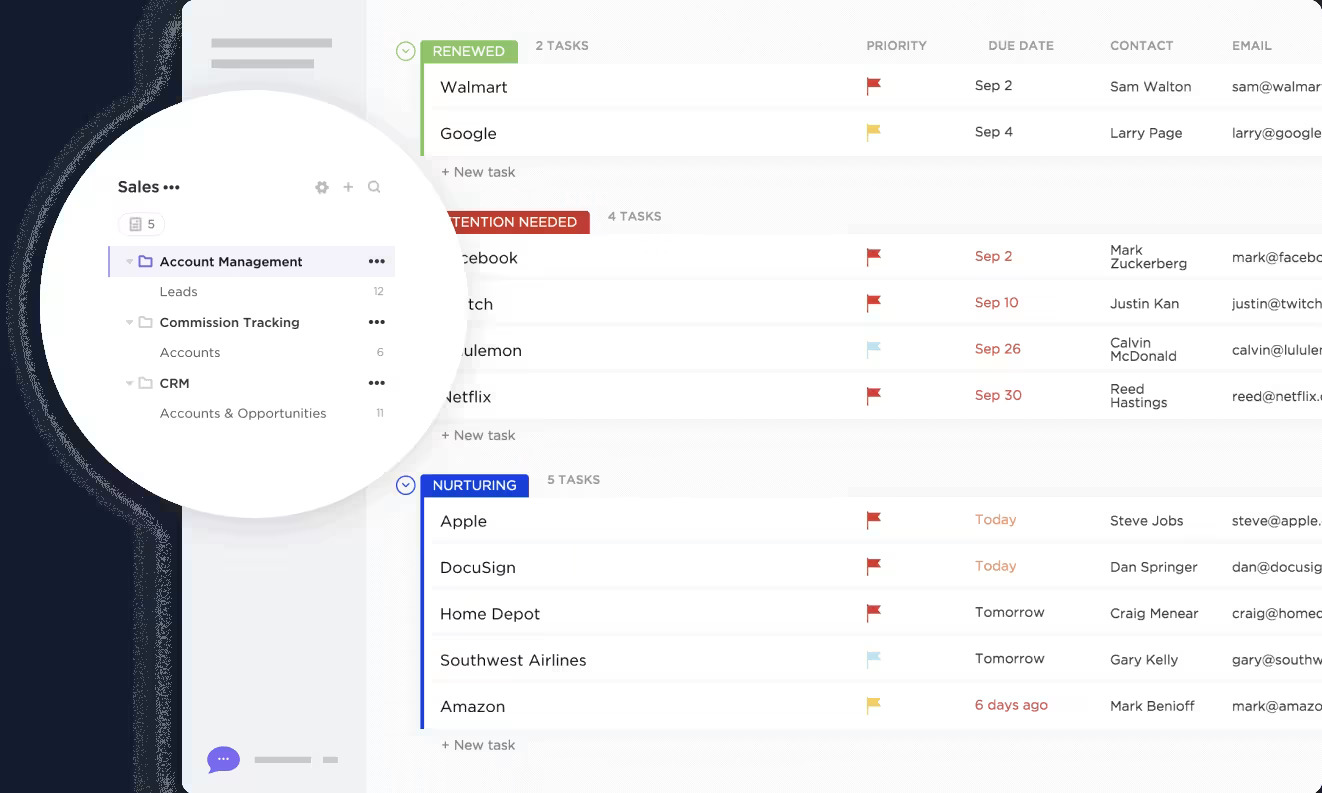Click the Sep 26 overdue date

pos(998,349)
